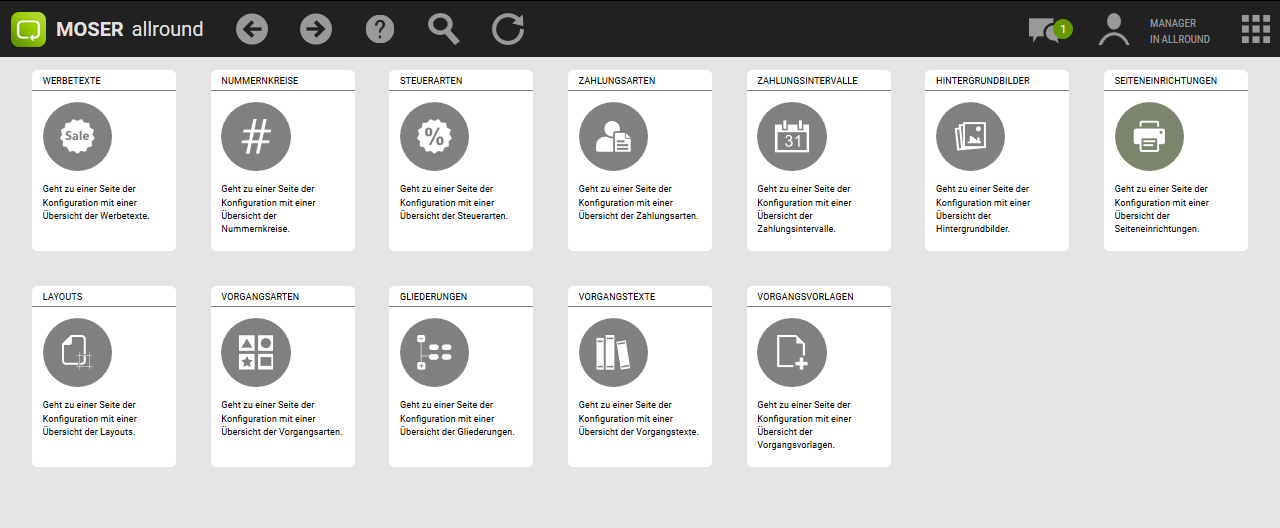
Task: Open Vorgangstexte books icon
Action: (613, 353)
